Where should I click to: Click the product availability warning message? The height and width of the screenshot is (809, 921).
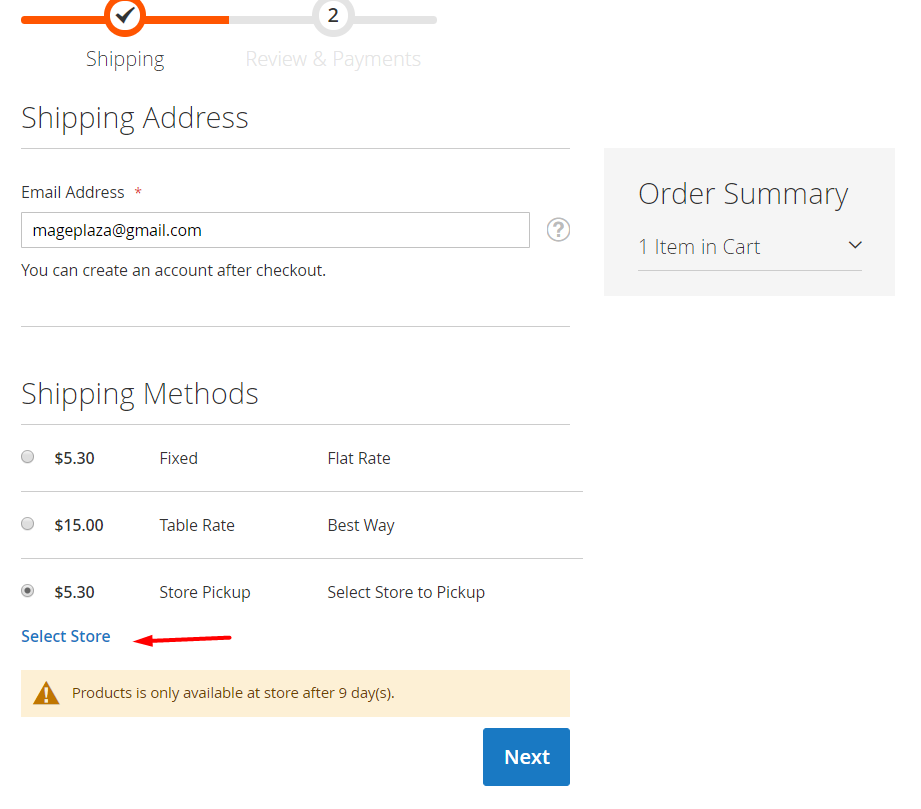pyautogui.click(x=233, y=693)
